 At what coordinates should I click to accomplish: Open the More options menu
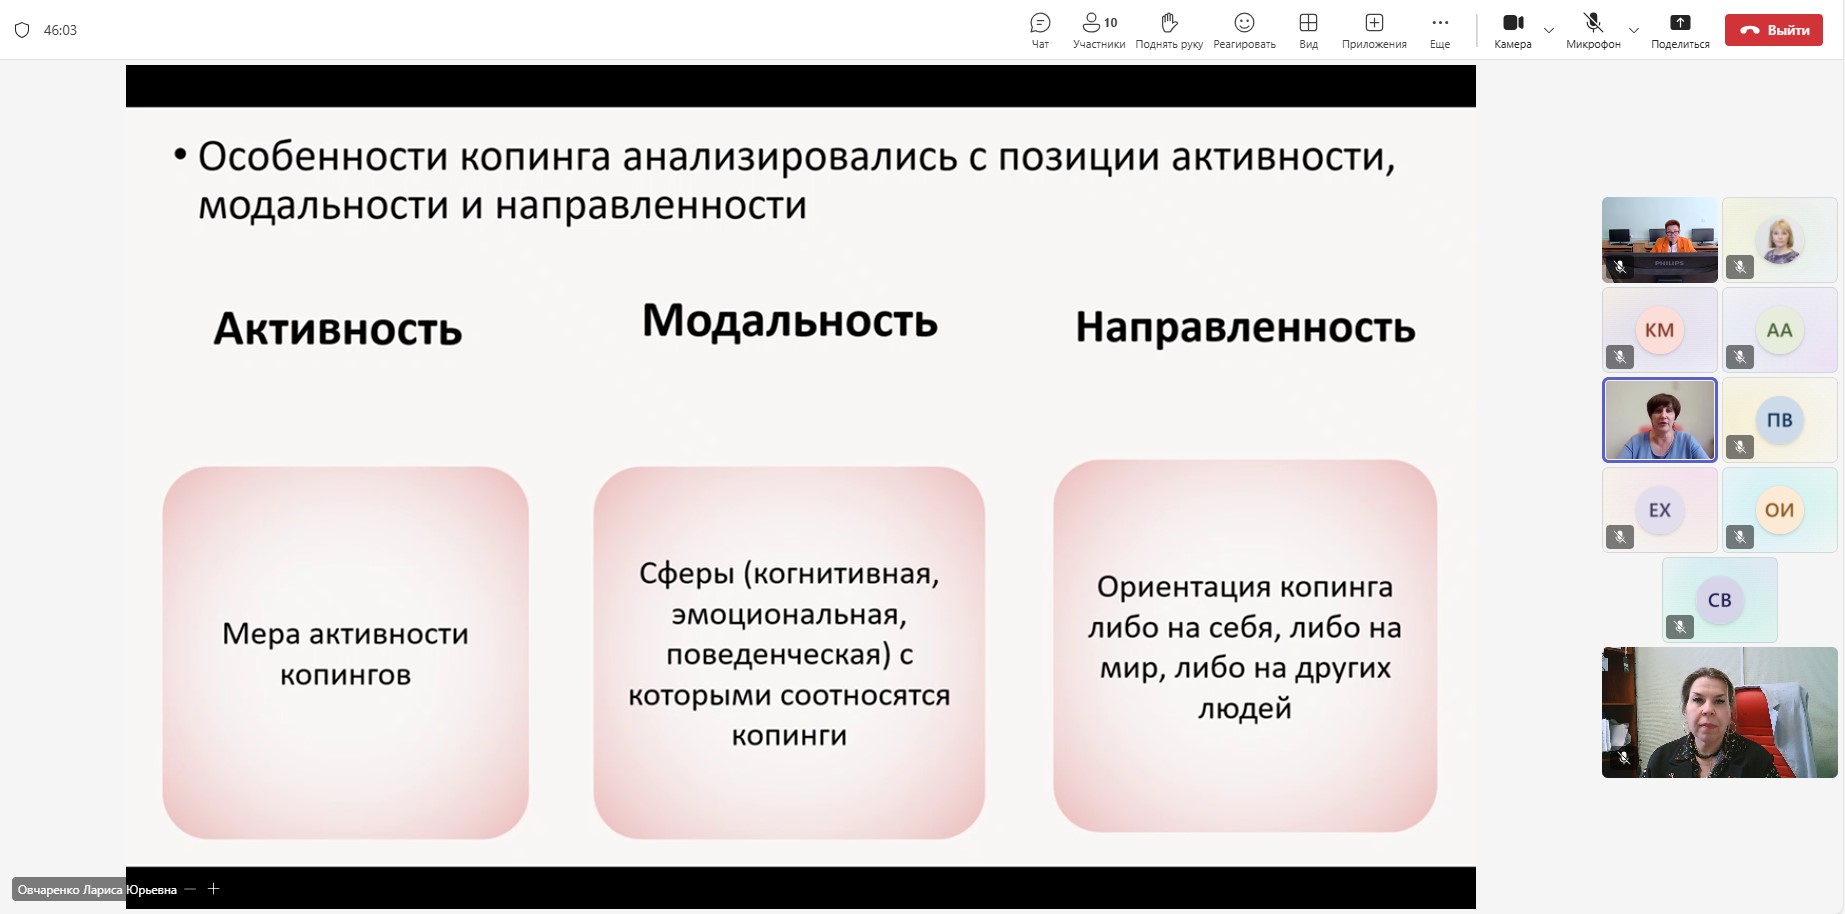(x=1440, y=30)
